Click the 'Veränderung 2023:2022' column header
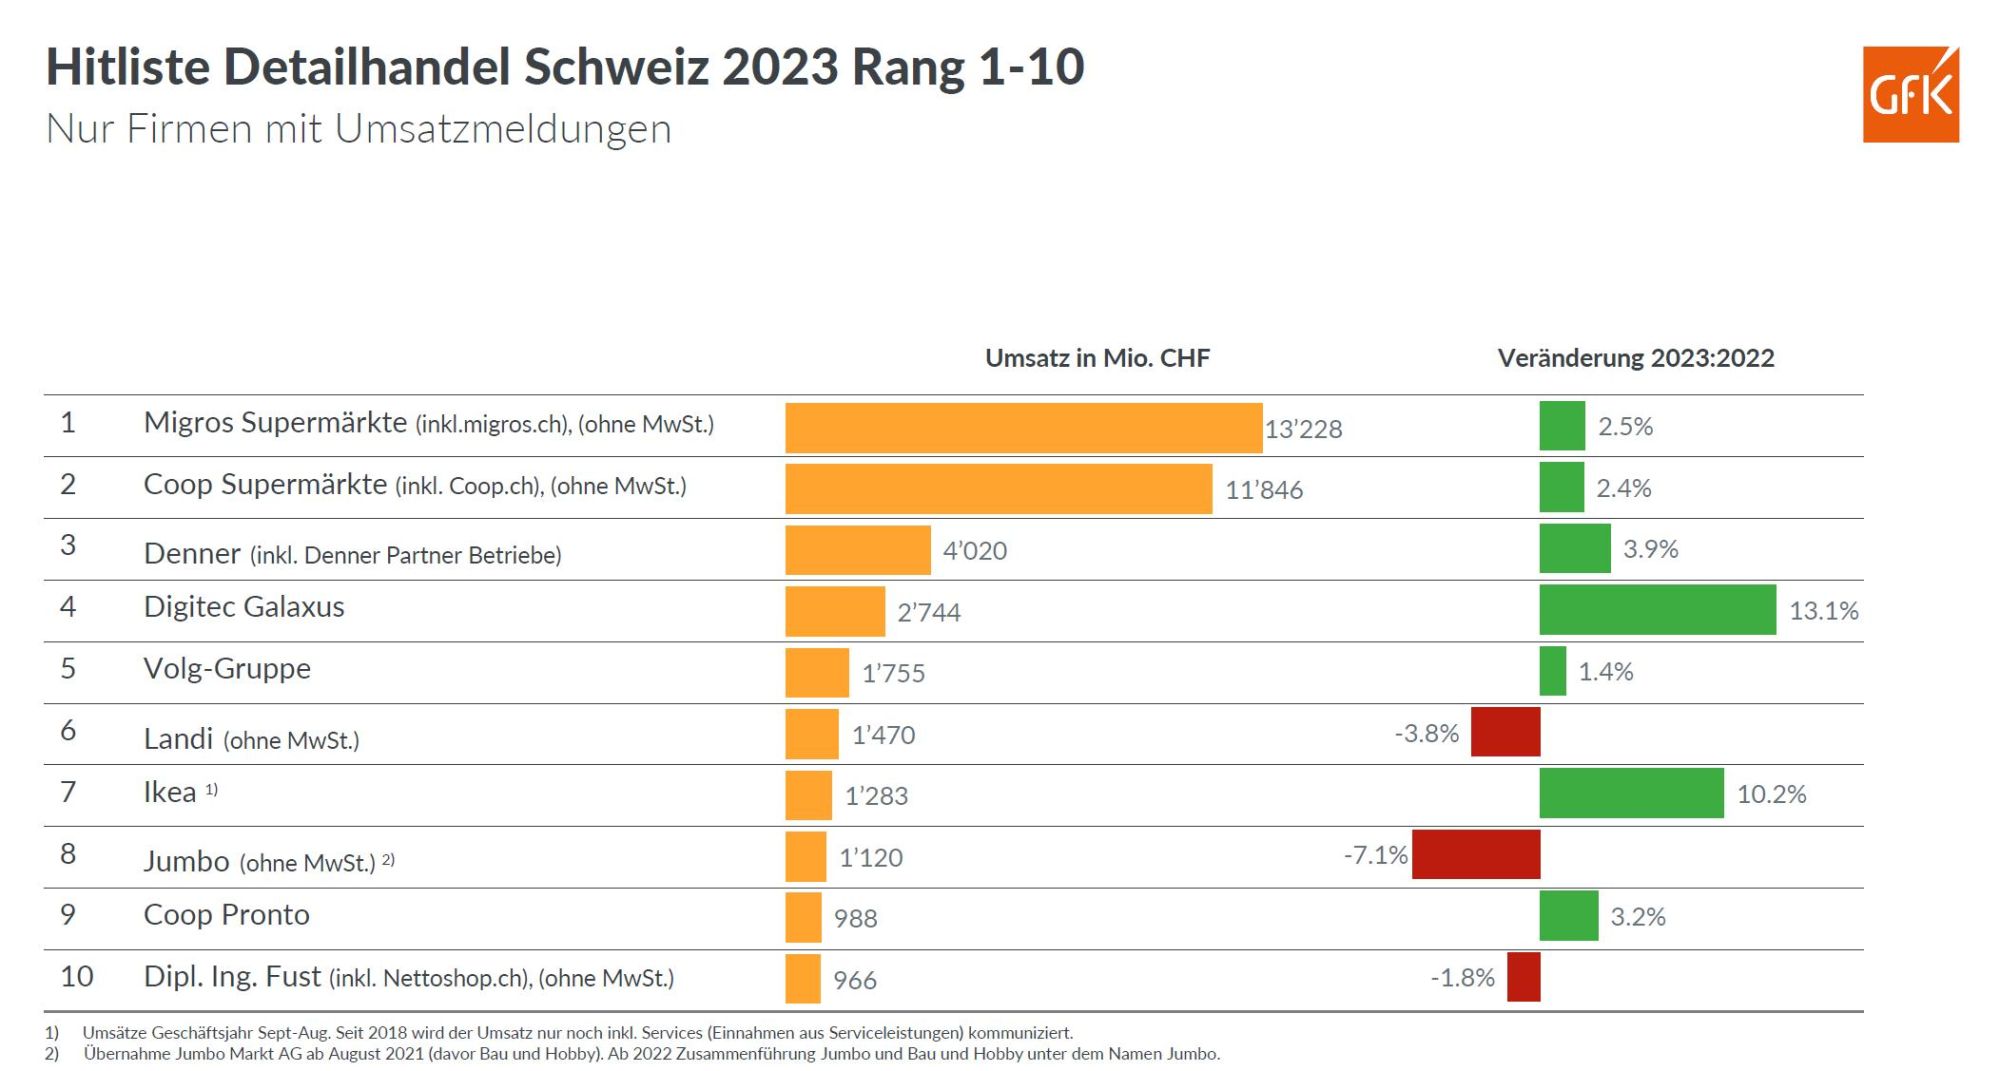Image resolution: width=2000 pixels, height=1071 pixels. coord(1635,358)
